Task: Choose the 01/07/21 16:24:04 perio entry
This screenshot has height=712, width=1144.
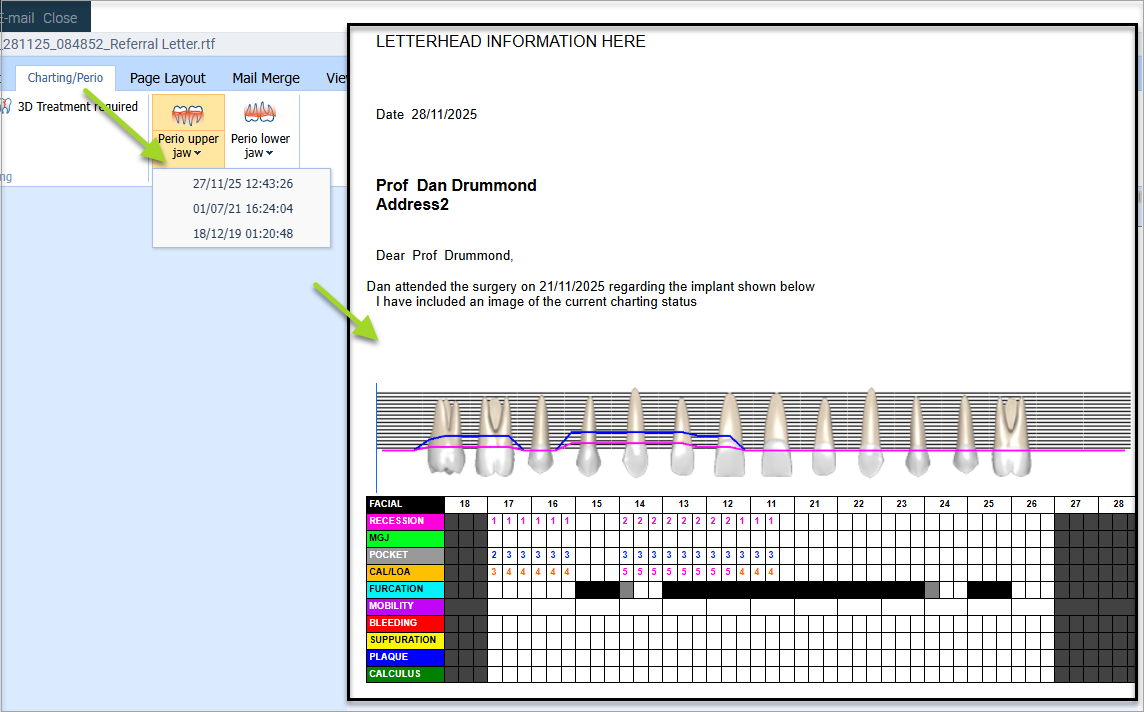Action: pos(242,209)
